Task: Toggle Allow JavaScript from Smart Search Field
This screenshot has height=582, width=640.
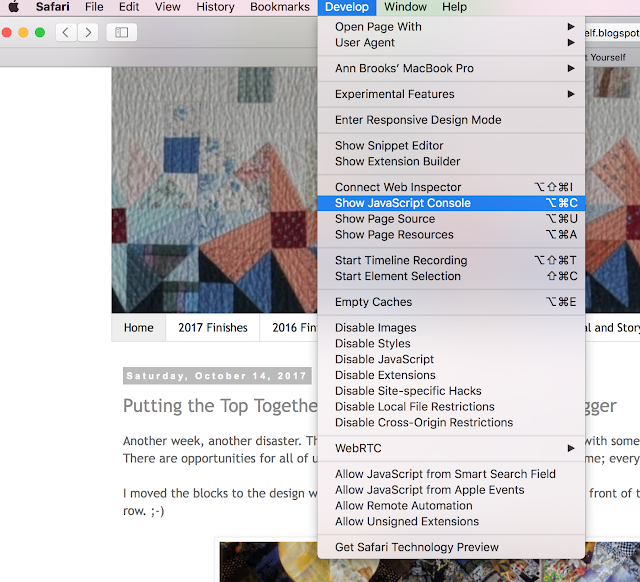Action: coord(451,474)
